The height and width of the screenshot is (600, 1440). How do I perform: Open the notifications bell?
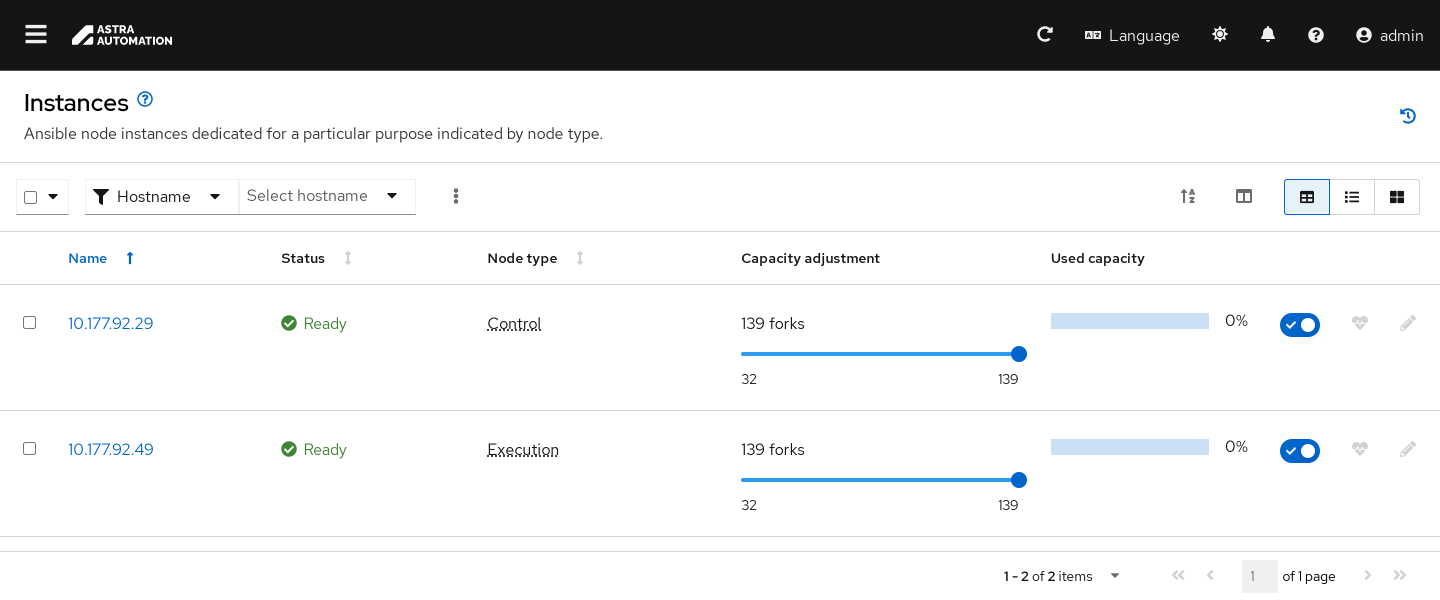[x=1268, y=35]
